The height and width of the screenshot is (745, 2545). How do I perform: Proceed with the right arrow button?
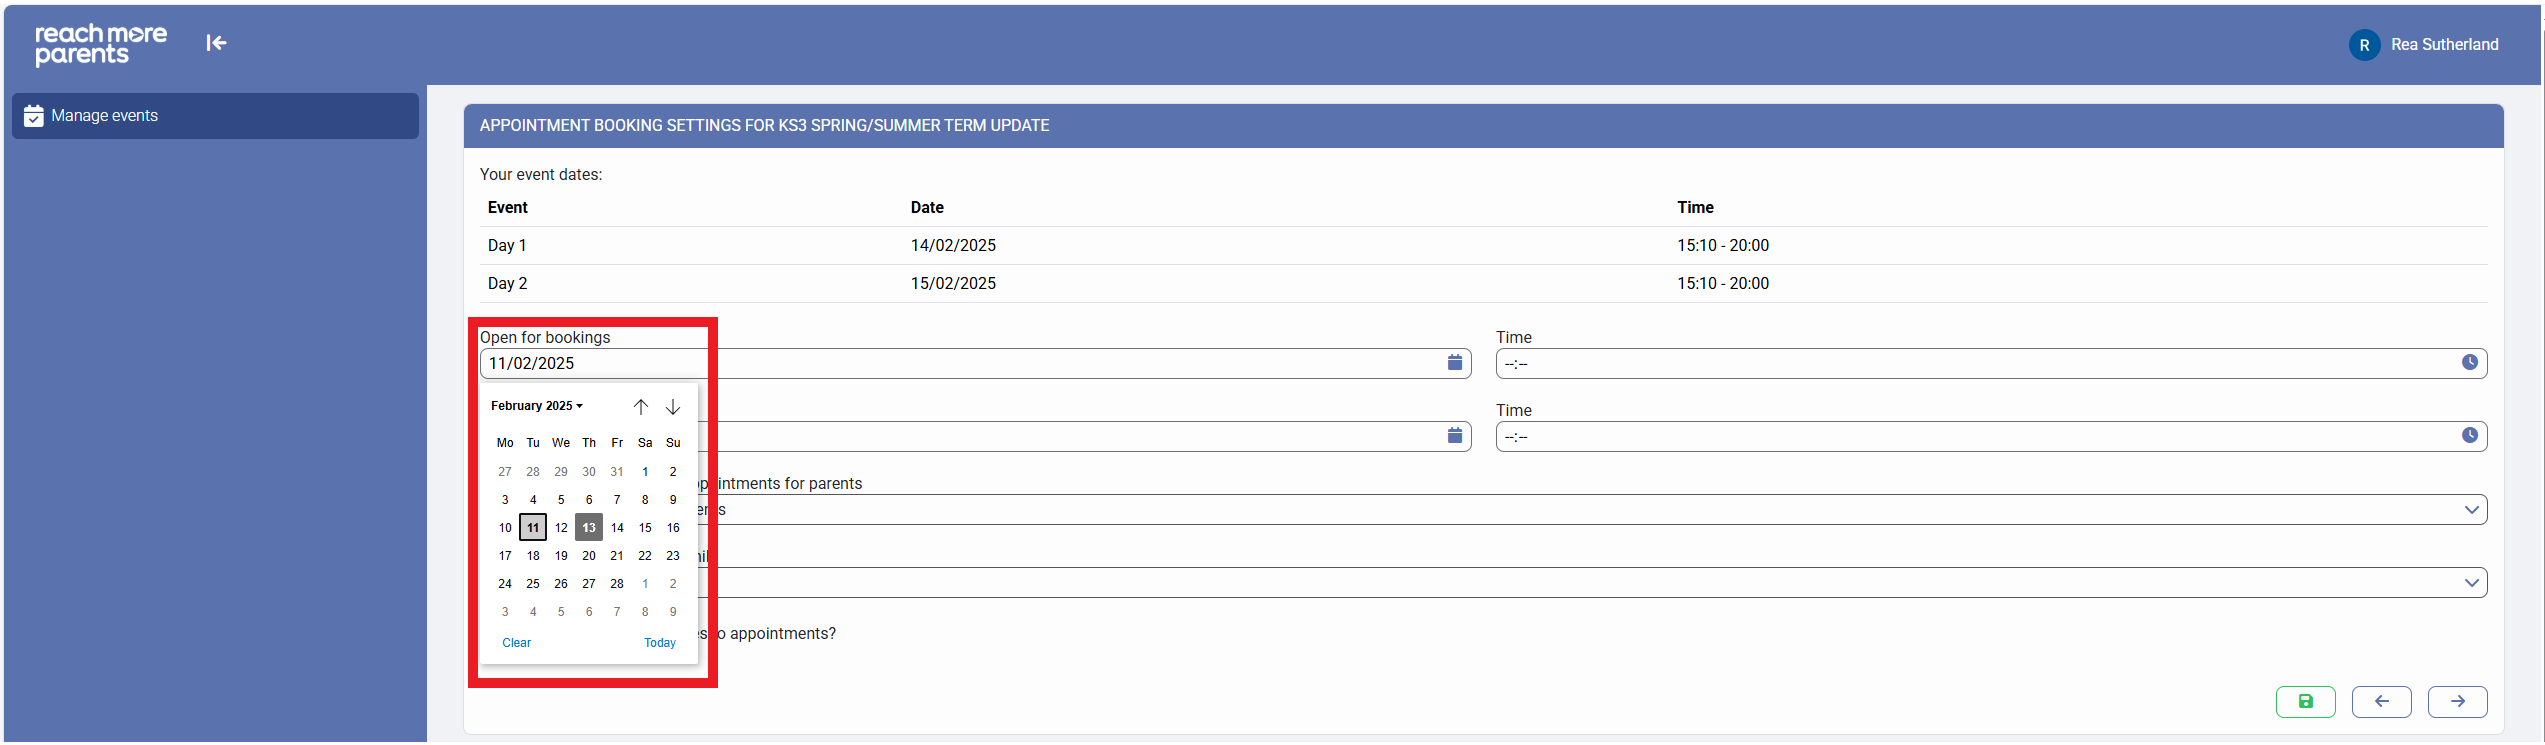tap(2457, 702)
